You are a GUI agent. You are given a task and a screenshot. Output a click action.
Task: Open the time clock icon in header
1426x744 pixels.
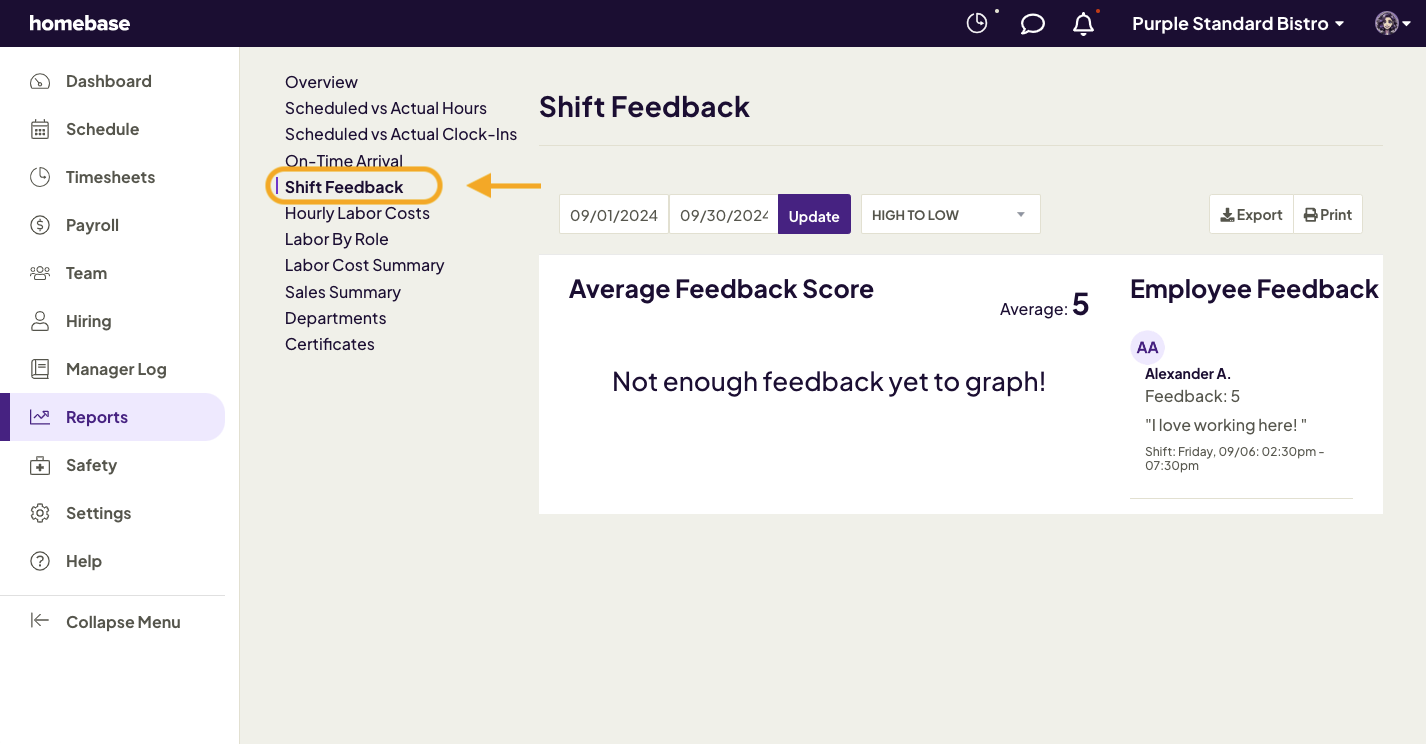point(977,23)
